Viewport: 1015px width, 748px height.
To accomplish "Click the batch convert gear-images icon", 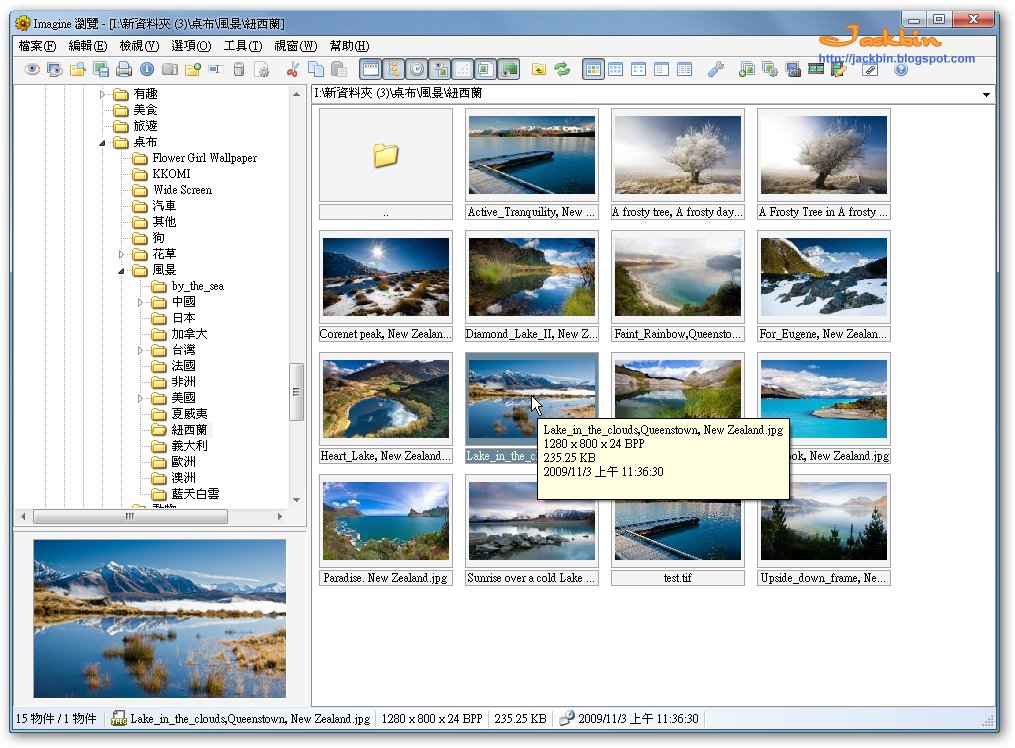I will tap(770, 69).
